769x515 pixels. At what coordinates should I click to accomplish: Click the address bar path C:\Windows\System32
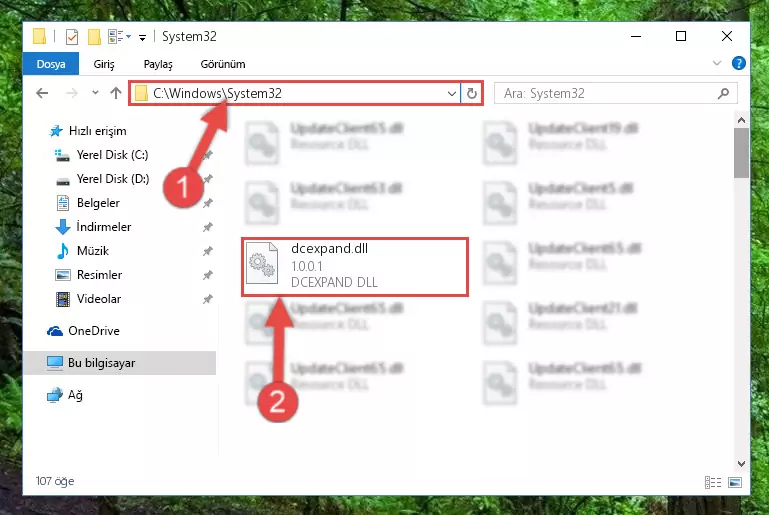(x=217, y=93)
